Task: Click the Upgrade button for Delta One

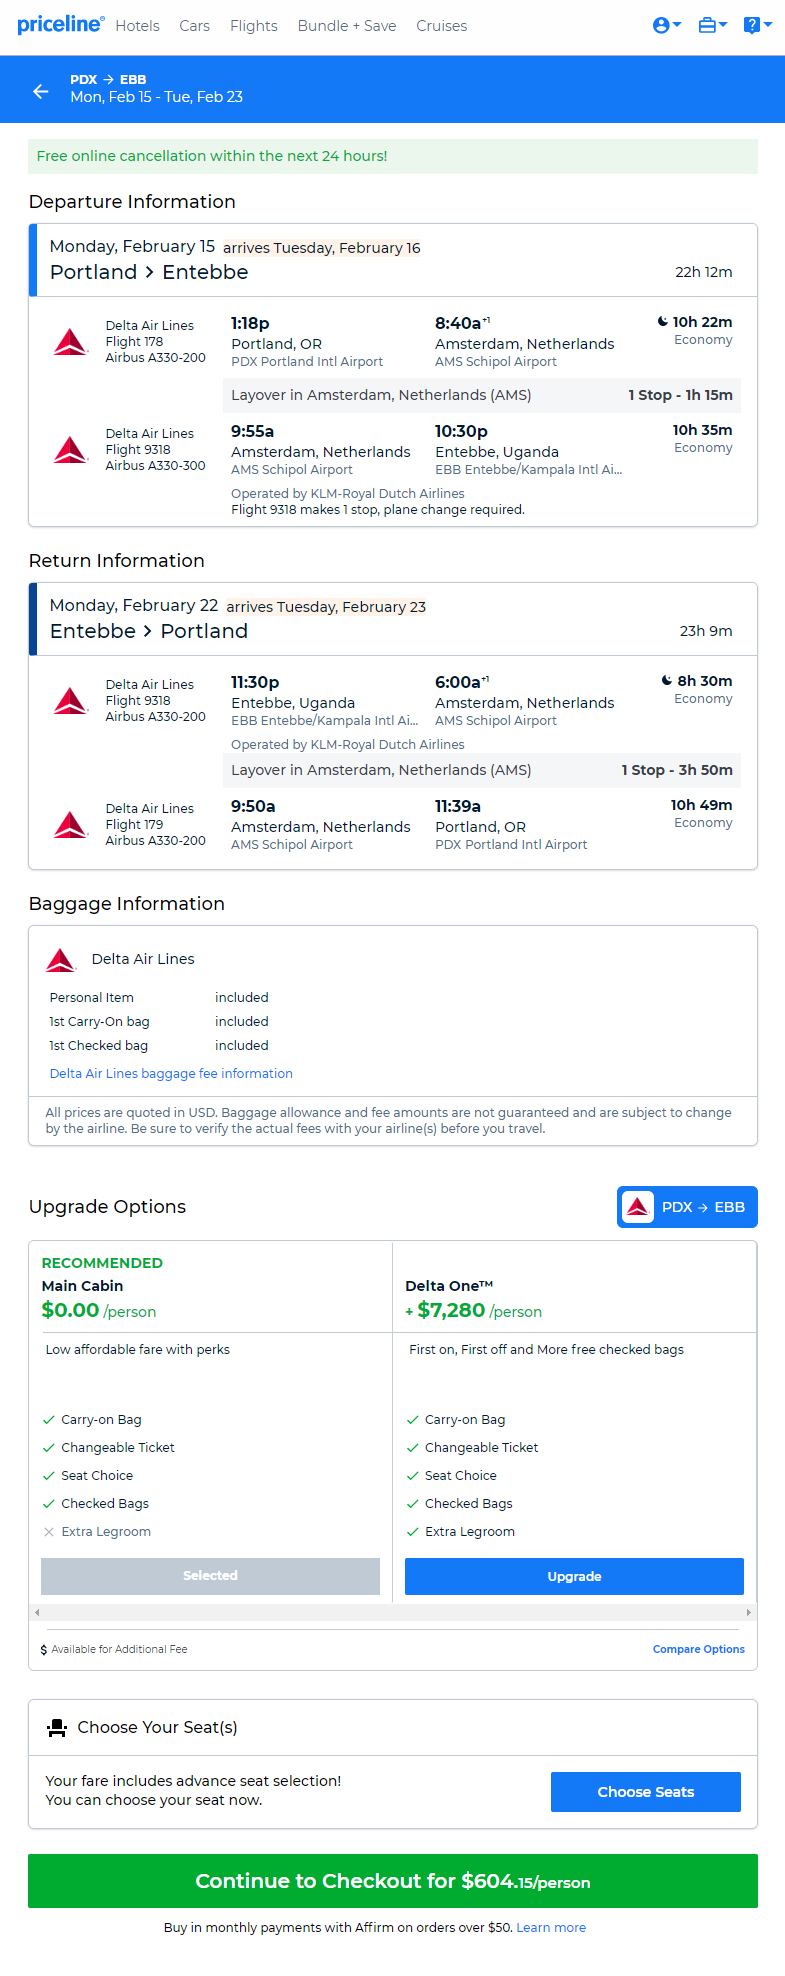Action: tap(574, 1576)
